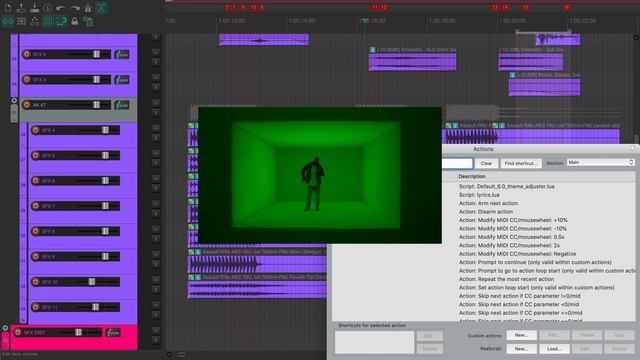Arm record on the SFX 4 track

[36, 130]
